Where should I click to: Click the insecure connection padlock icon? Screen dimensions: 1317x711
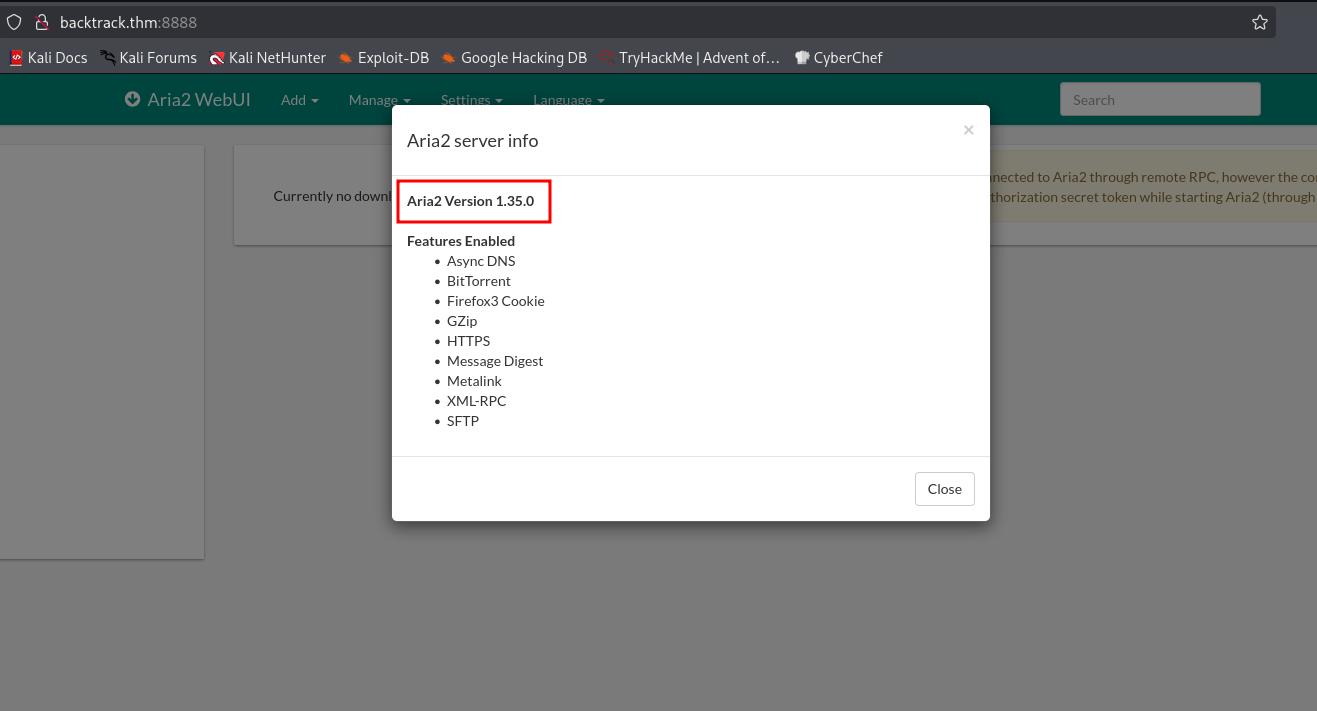pos(41,22)
